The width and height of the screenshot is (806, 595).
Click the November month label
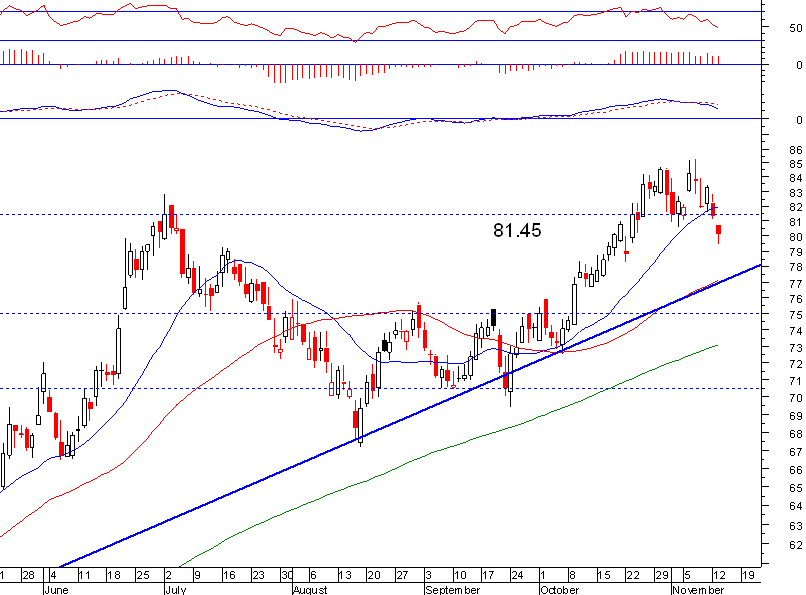(x=698, y=589)
